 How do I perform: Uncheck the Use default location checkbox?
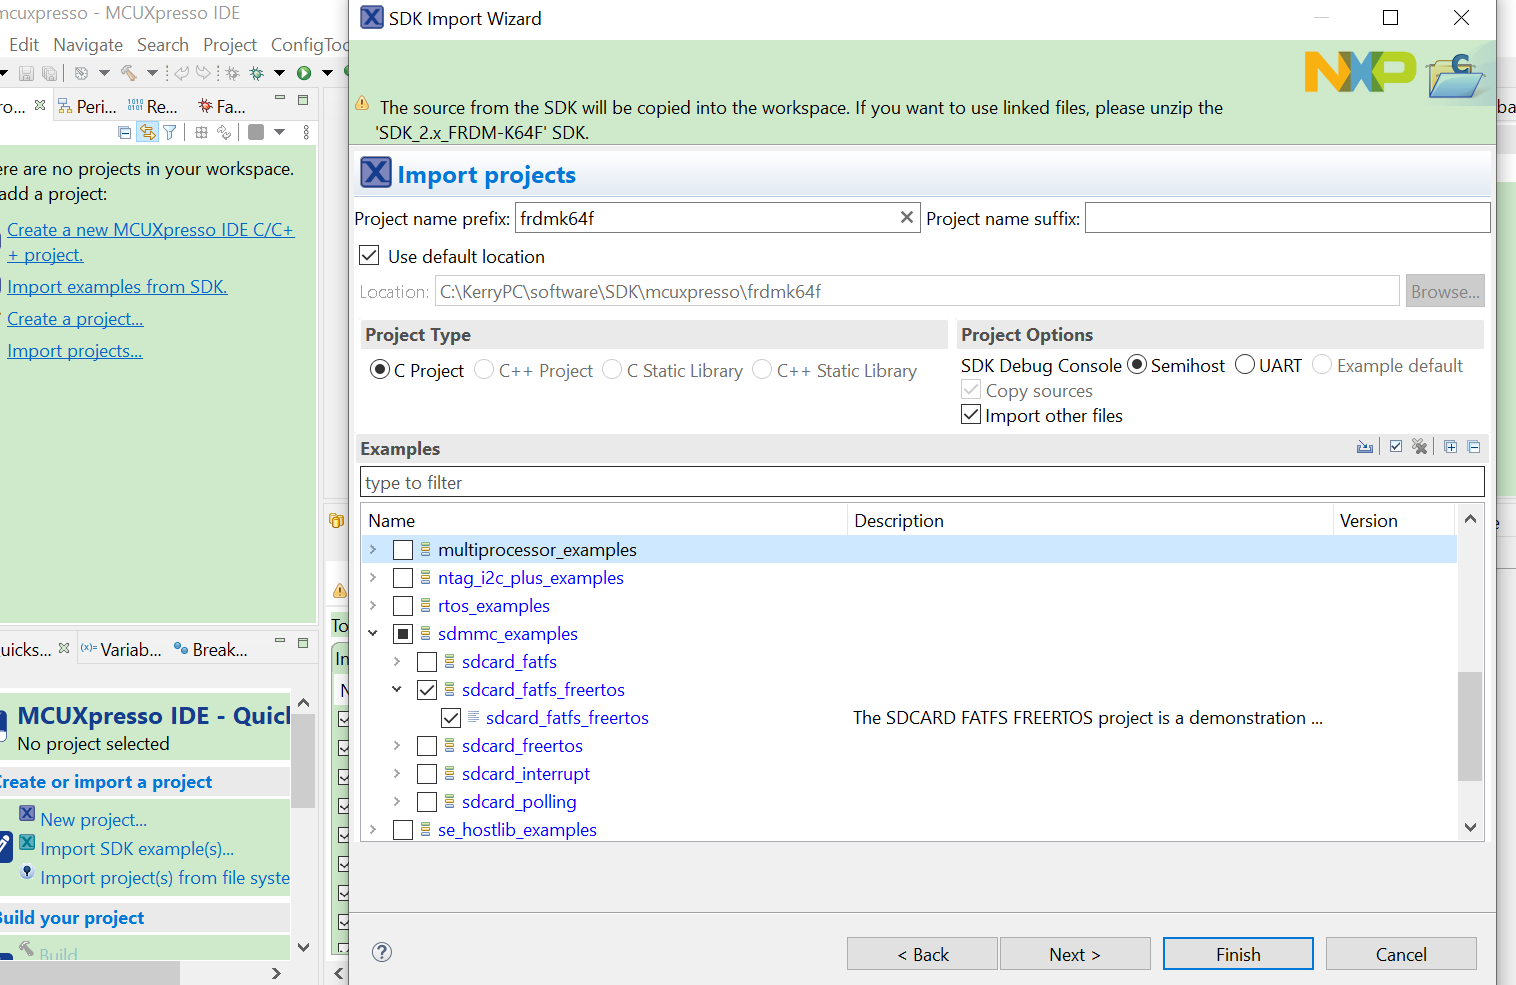point(369,255)
